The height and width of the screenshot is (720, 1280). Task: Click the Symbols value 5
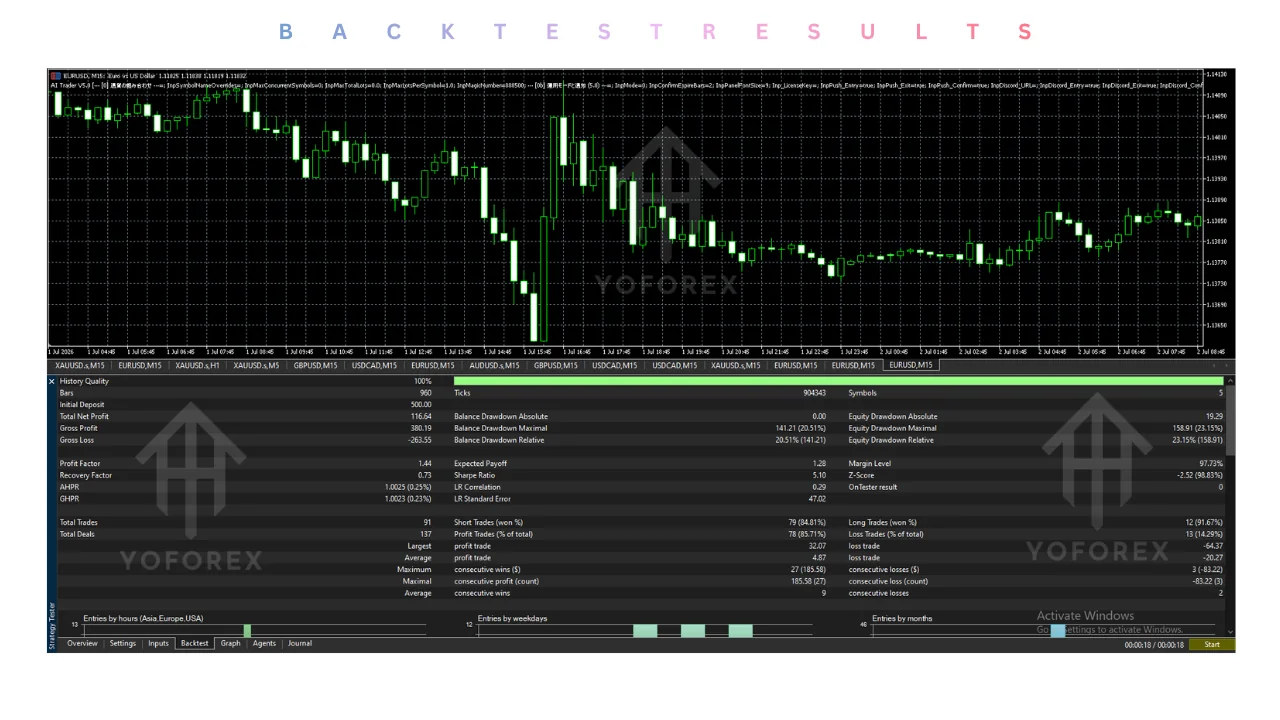1220,393
